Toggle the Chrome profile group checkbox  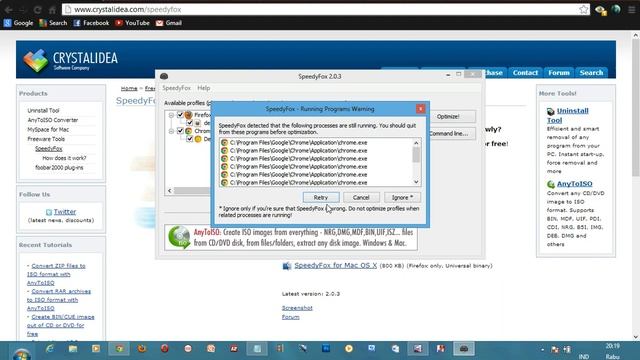pyautogui.click(x=180, y=131)
